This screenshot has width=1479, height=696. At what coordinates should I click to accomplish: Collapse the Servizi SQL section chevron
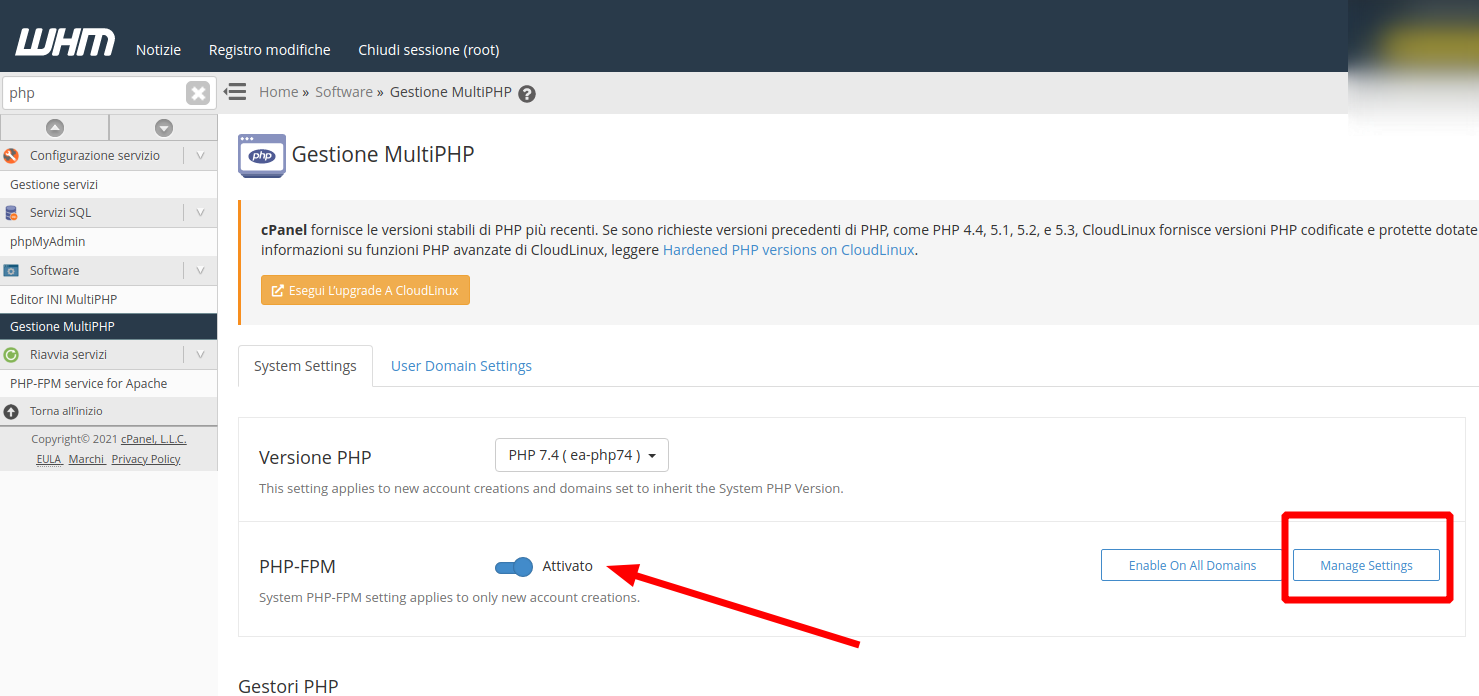(x=200, y=213)
